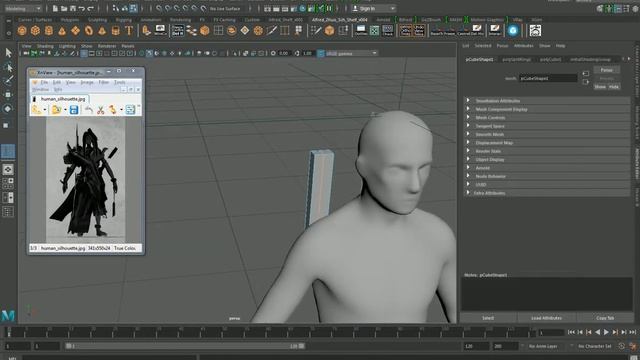Click the rightmost white portrait shelf icon
The height and width of the screenshot is (360, 640).
point(535,31)
